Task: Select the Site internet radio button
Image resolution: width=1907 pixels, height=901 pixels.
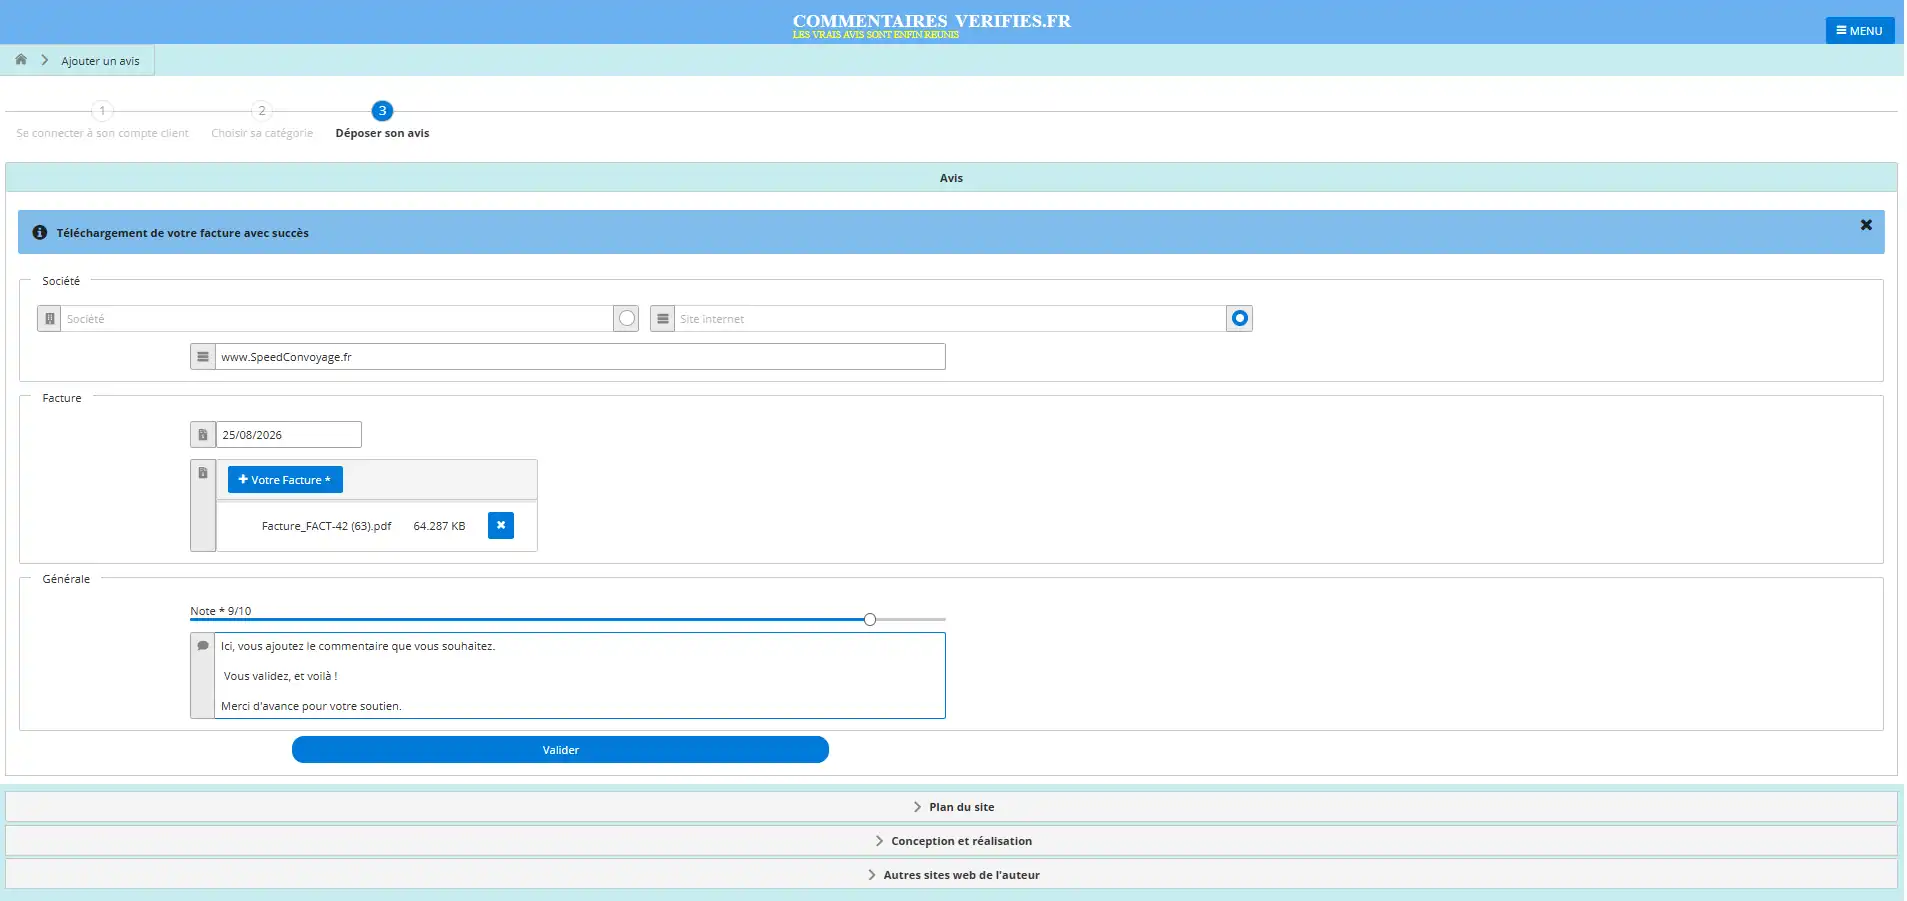Action: pos(1240,319)
